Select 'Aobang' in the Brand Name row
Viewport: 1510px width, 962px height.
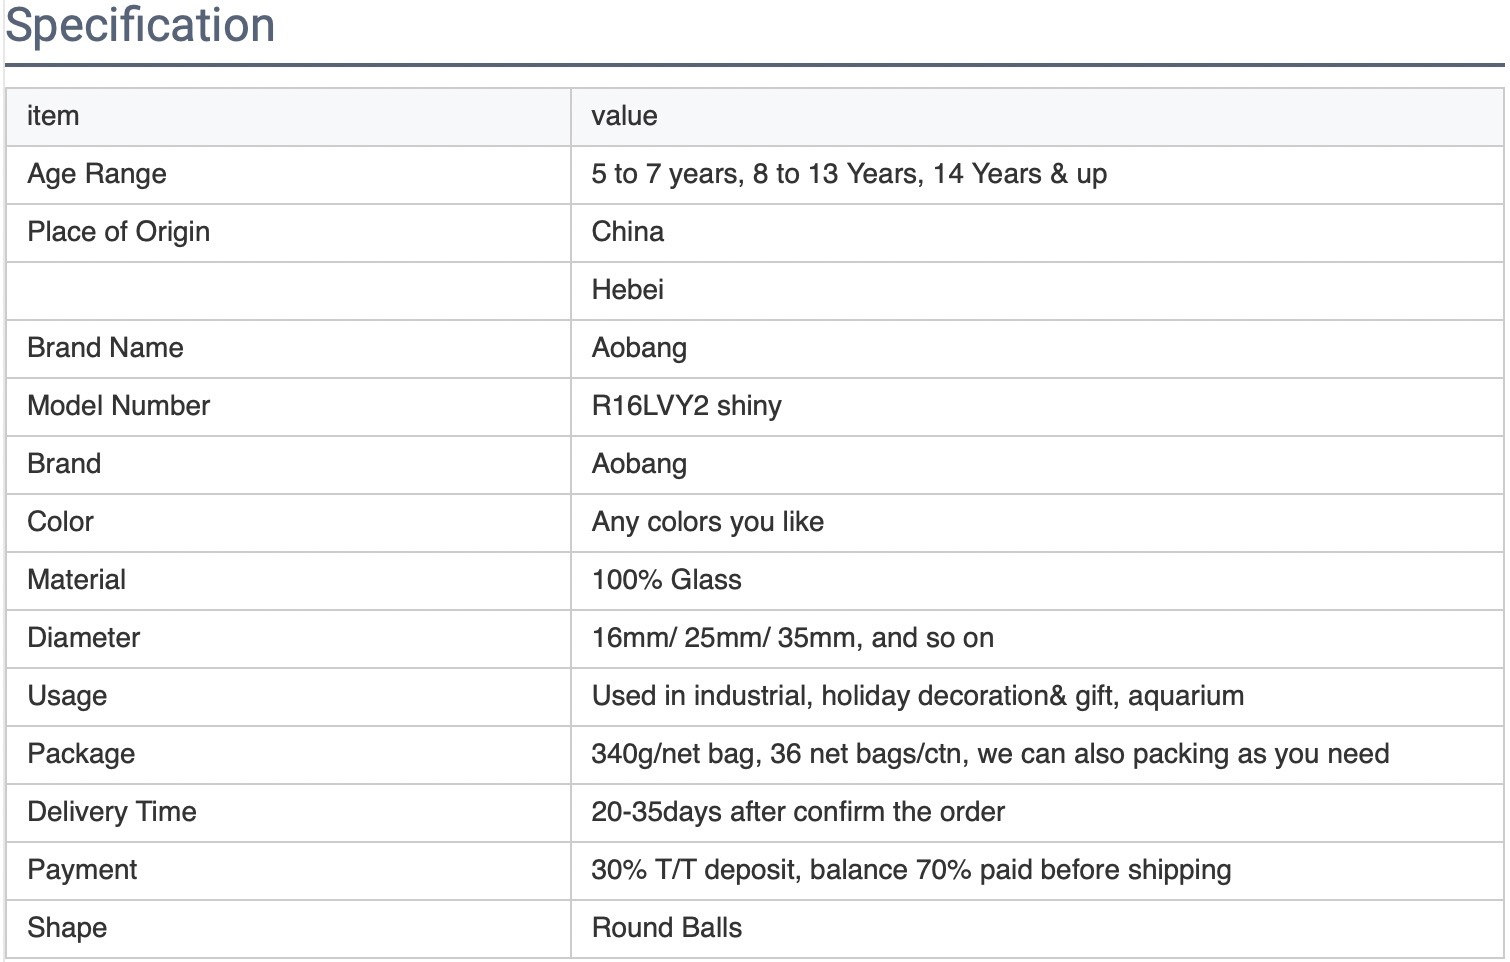coord(639,349)
